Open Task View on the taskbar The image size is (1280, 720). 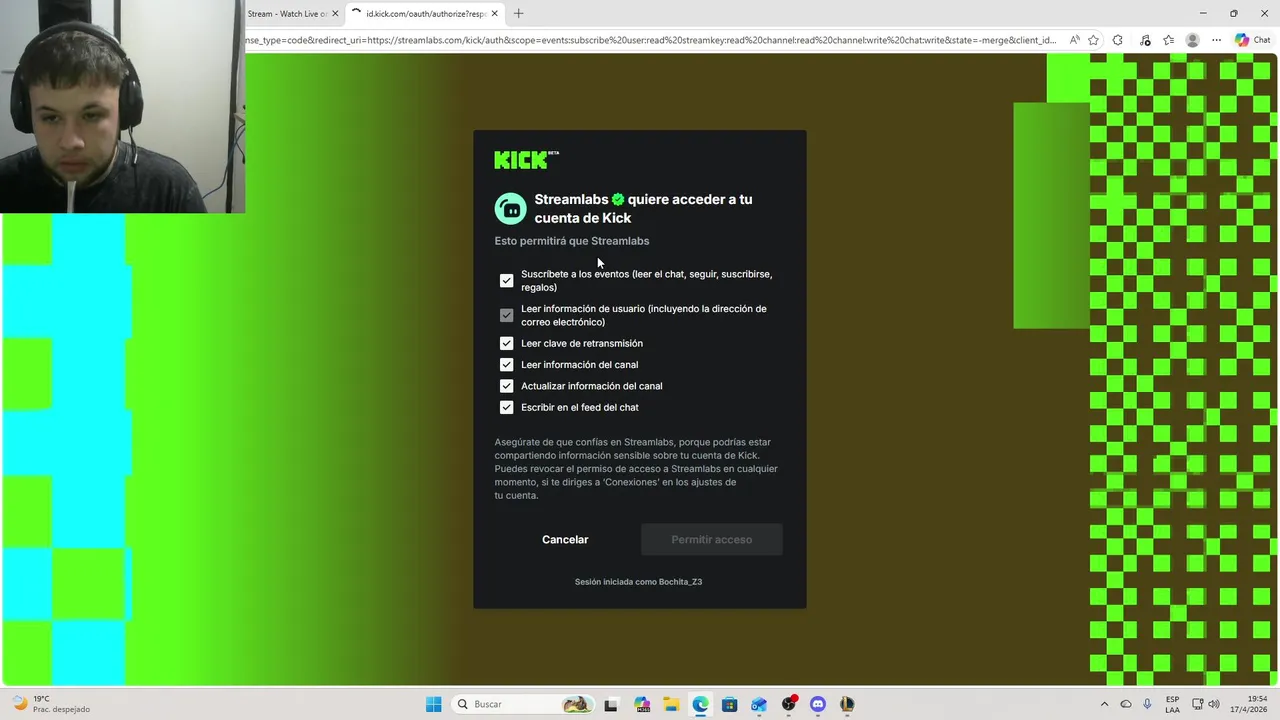tap(611, 704)
